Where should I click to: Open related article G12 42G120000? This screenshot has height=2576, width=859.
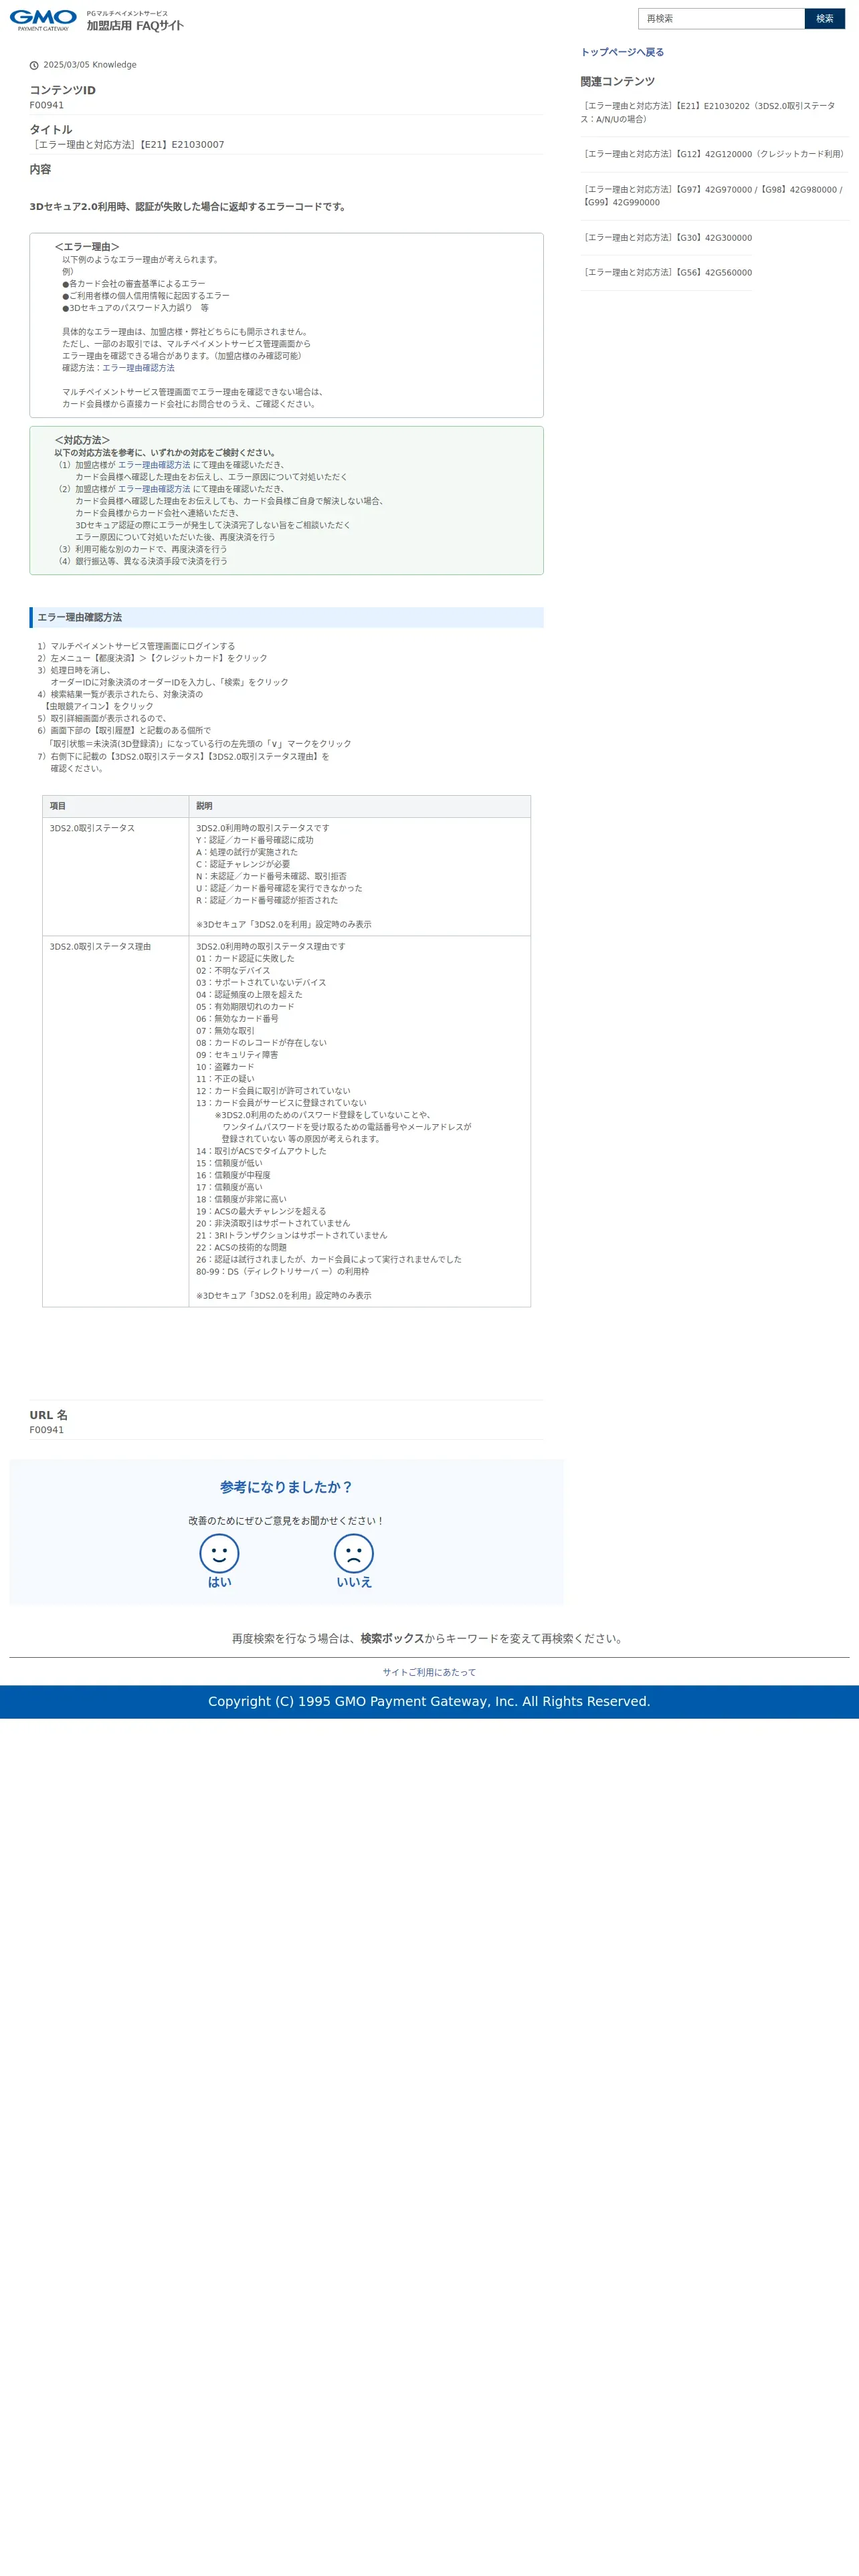pyautogui.click(x=714, y=154)
